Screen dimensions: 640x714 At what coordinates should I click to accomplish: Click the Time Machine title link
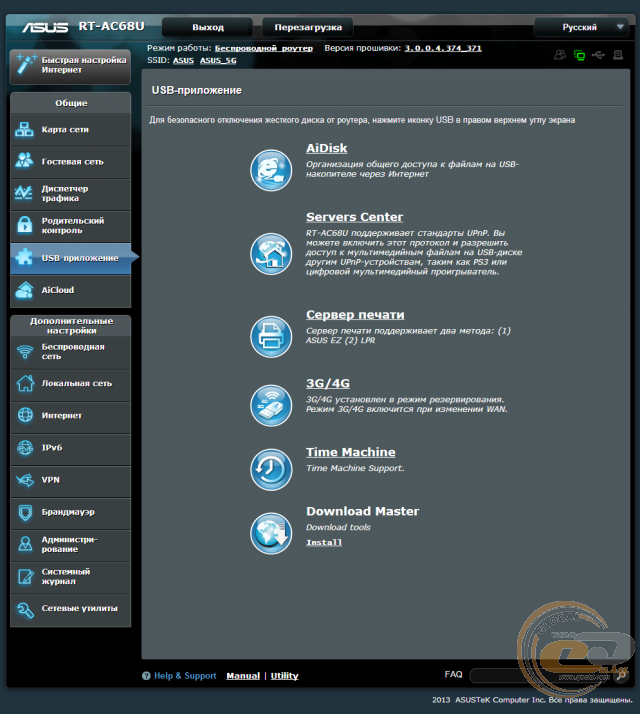pos(351,452)
